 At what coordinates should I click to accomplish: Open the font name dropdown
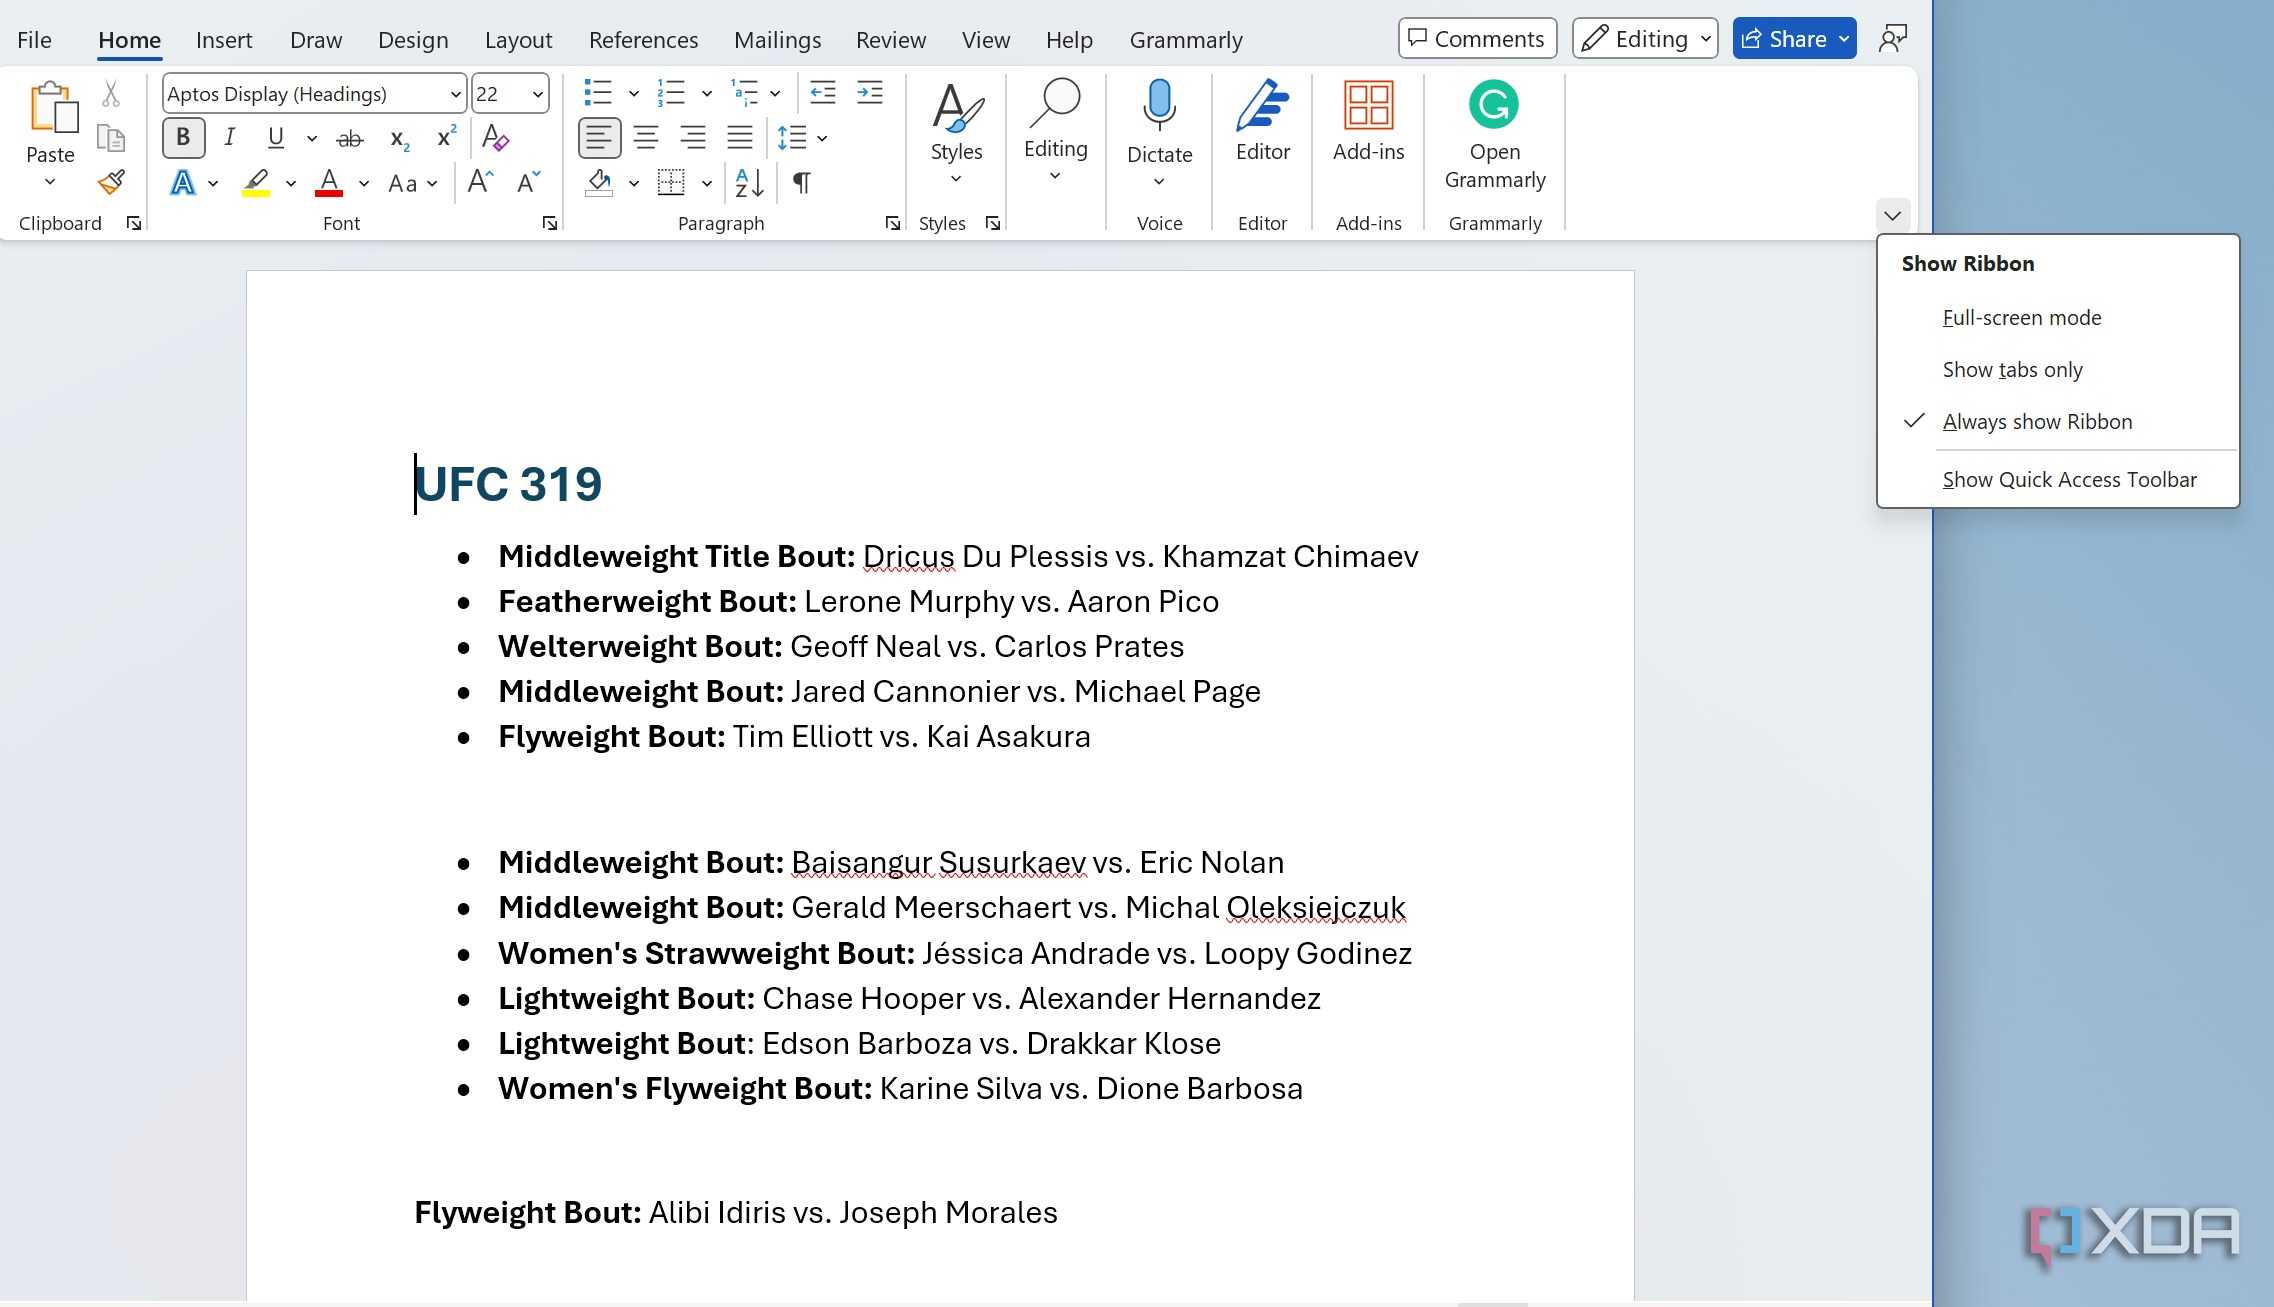456,94
